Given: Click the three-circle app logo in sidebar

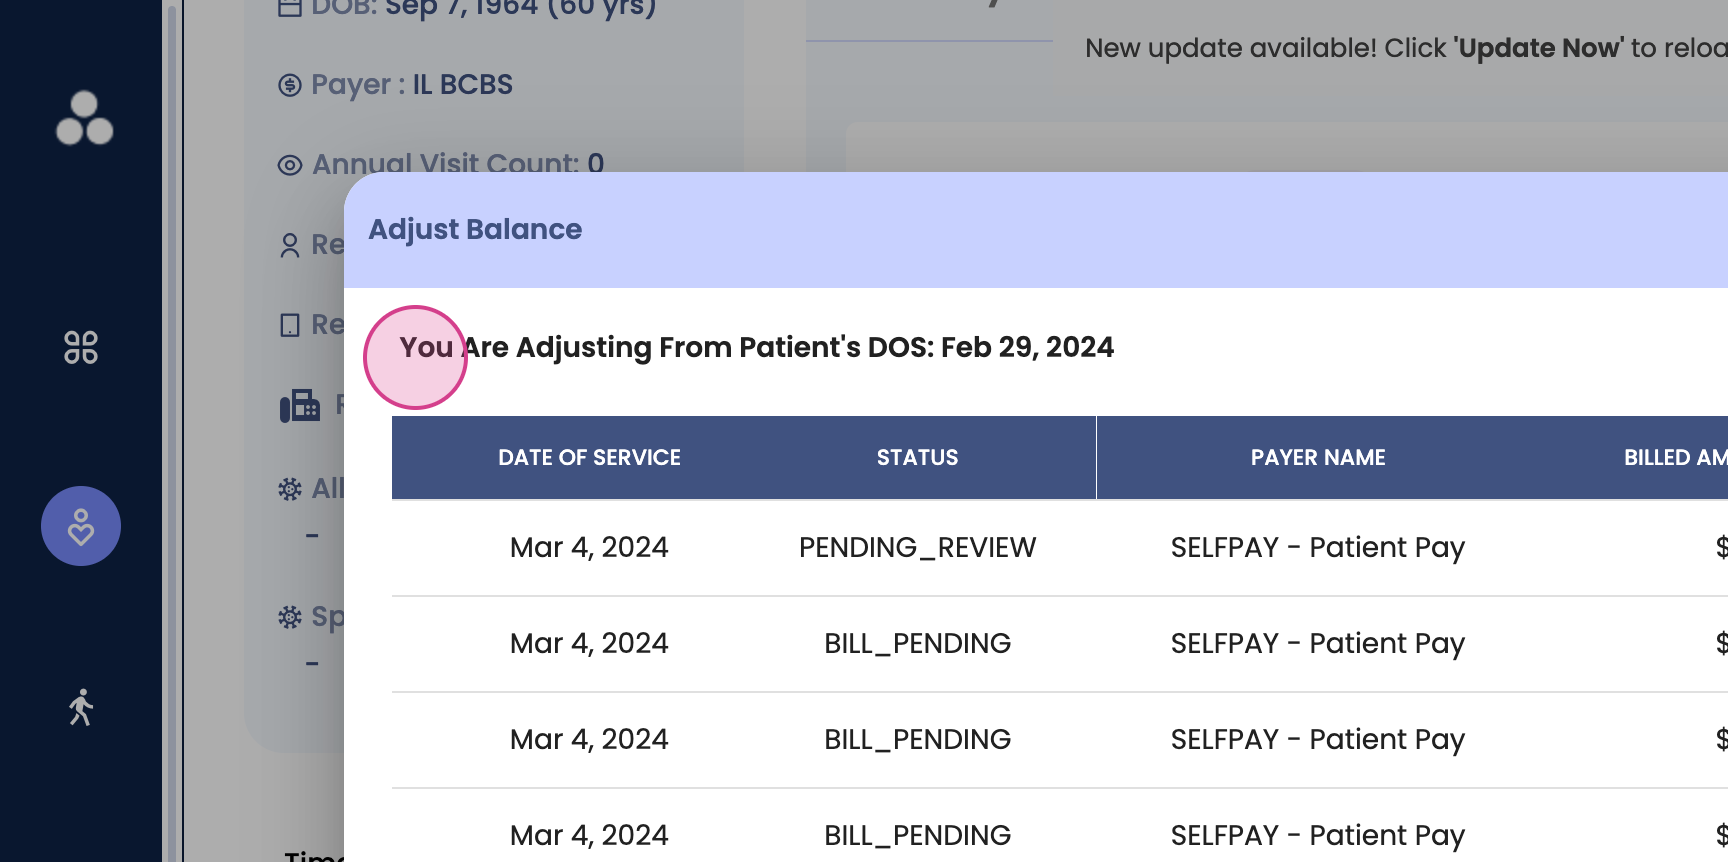Looking at the screenshot, I should pyautogui.click(x=84, y=119).
